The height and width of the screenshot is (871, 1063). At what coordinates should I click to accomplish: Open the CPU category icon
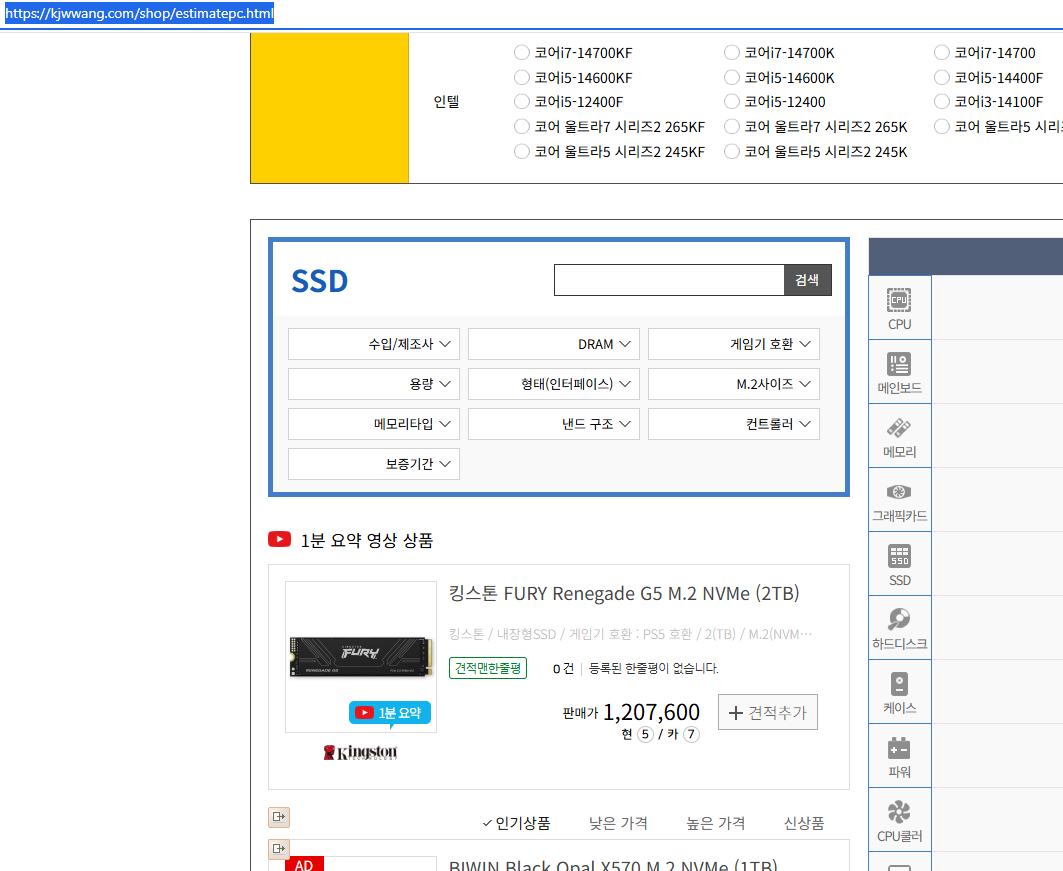900,308
